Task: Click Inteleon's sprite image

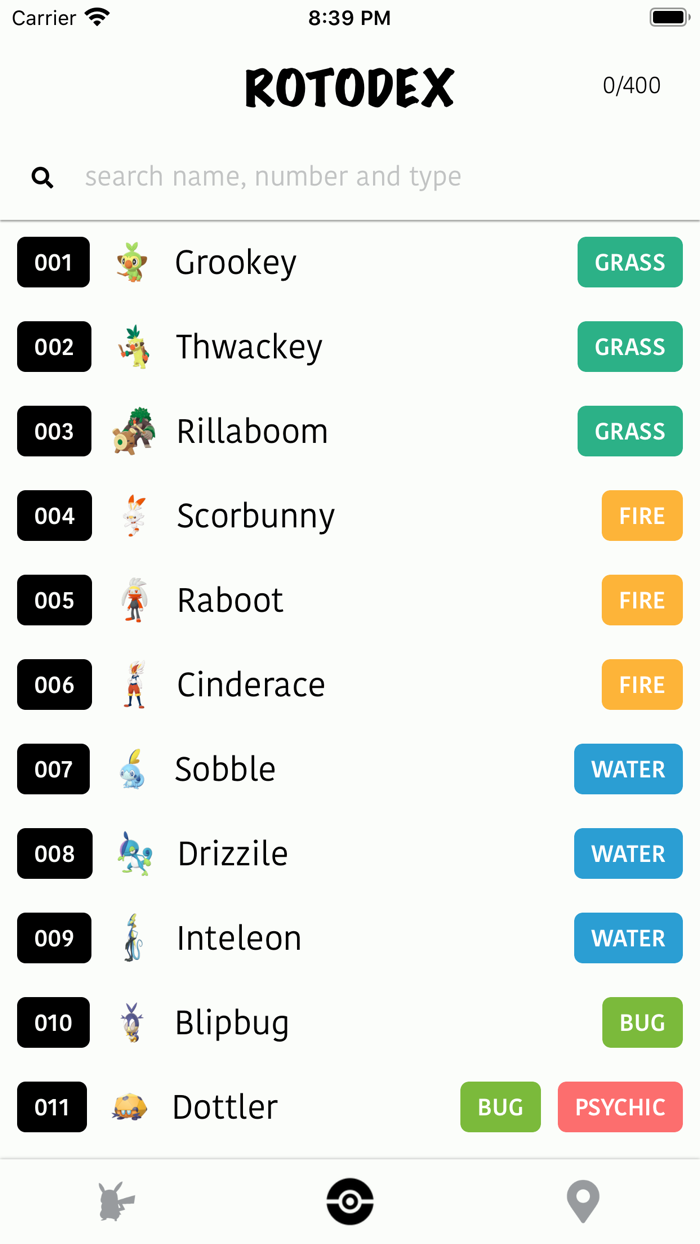Action: [x=135, y=938]
